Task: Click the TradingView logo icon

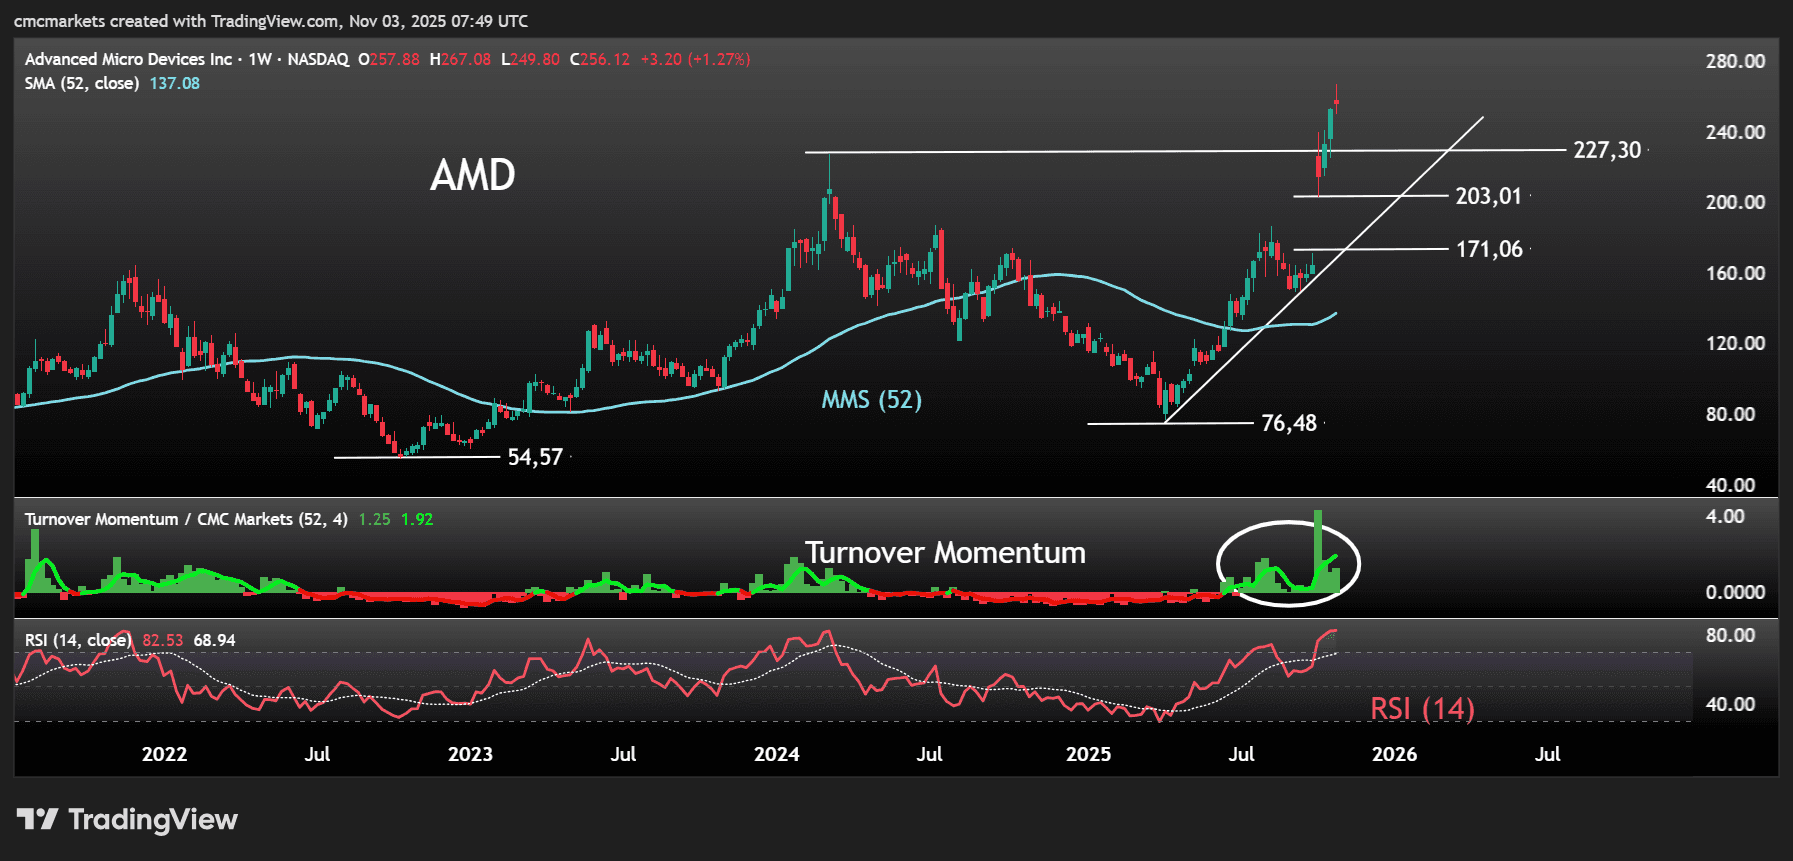Action: pyautogui.click(x=38, y=820)
